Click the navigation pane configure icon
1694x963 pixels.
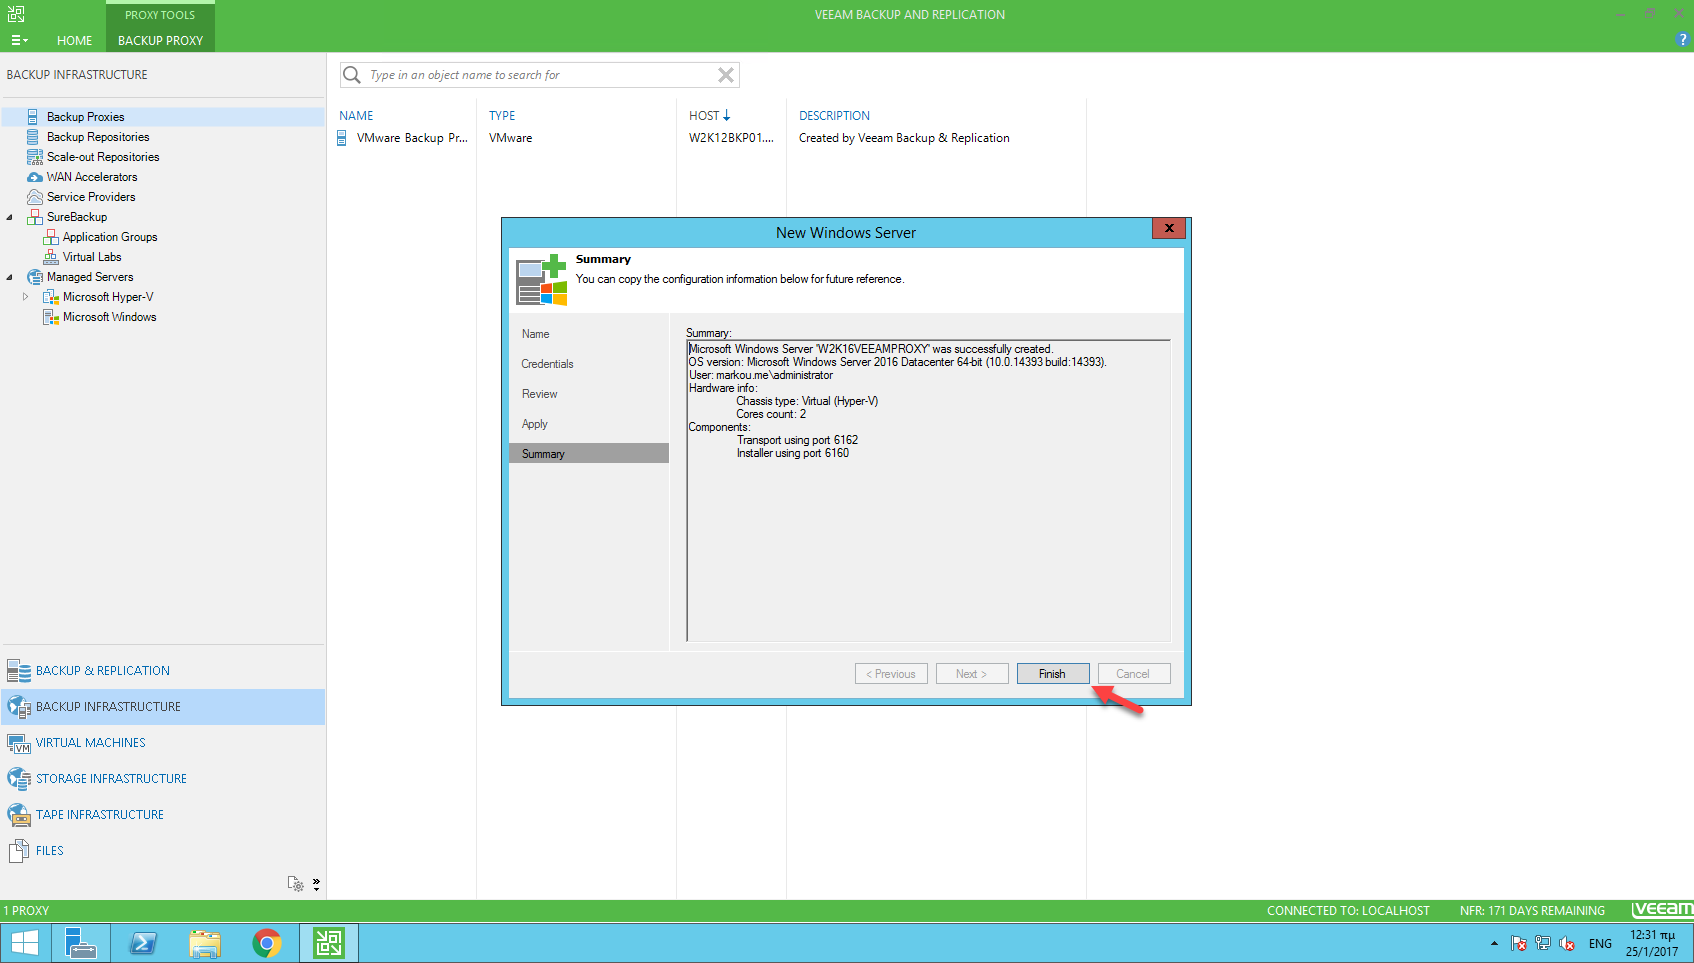tap(295, 884)
